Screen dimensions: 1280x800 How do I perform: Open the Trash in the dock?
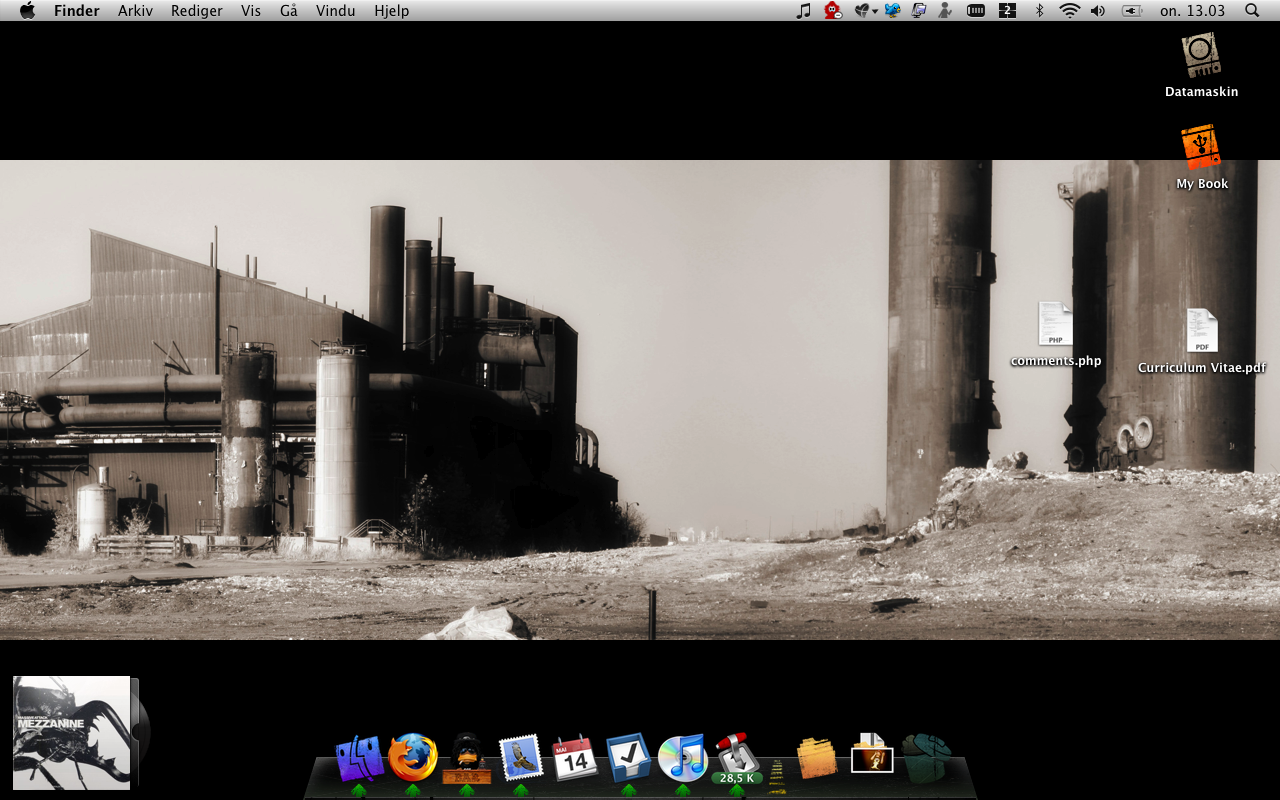(x=926, y=759)
